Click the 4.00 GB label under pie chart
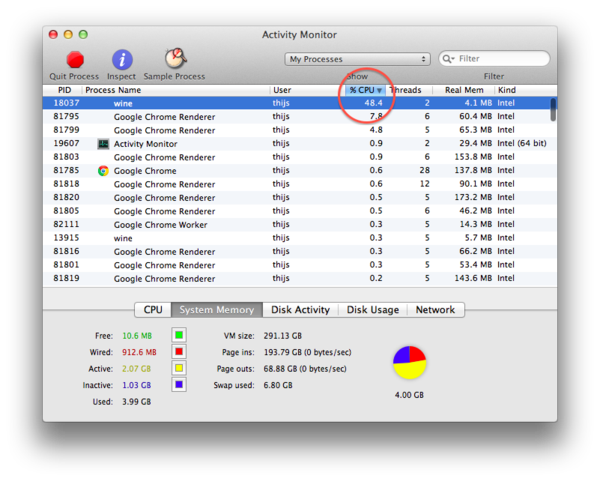This screenshot has width=600, height=481. click(x=409, y=395)
